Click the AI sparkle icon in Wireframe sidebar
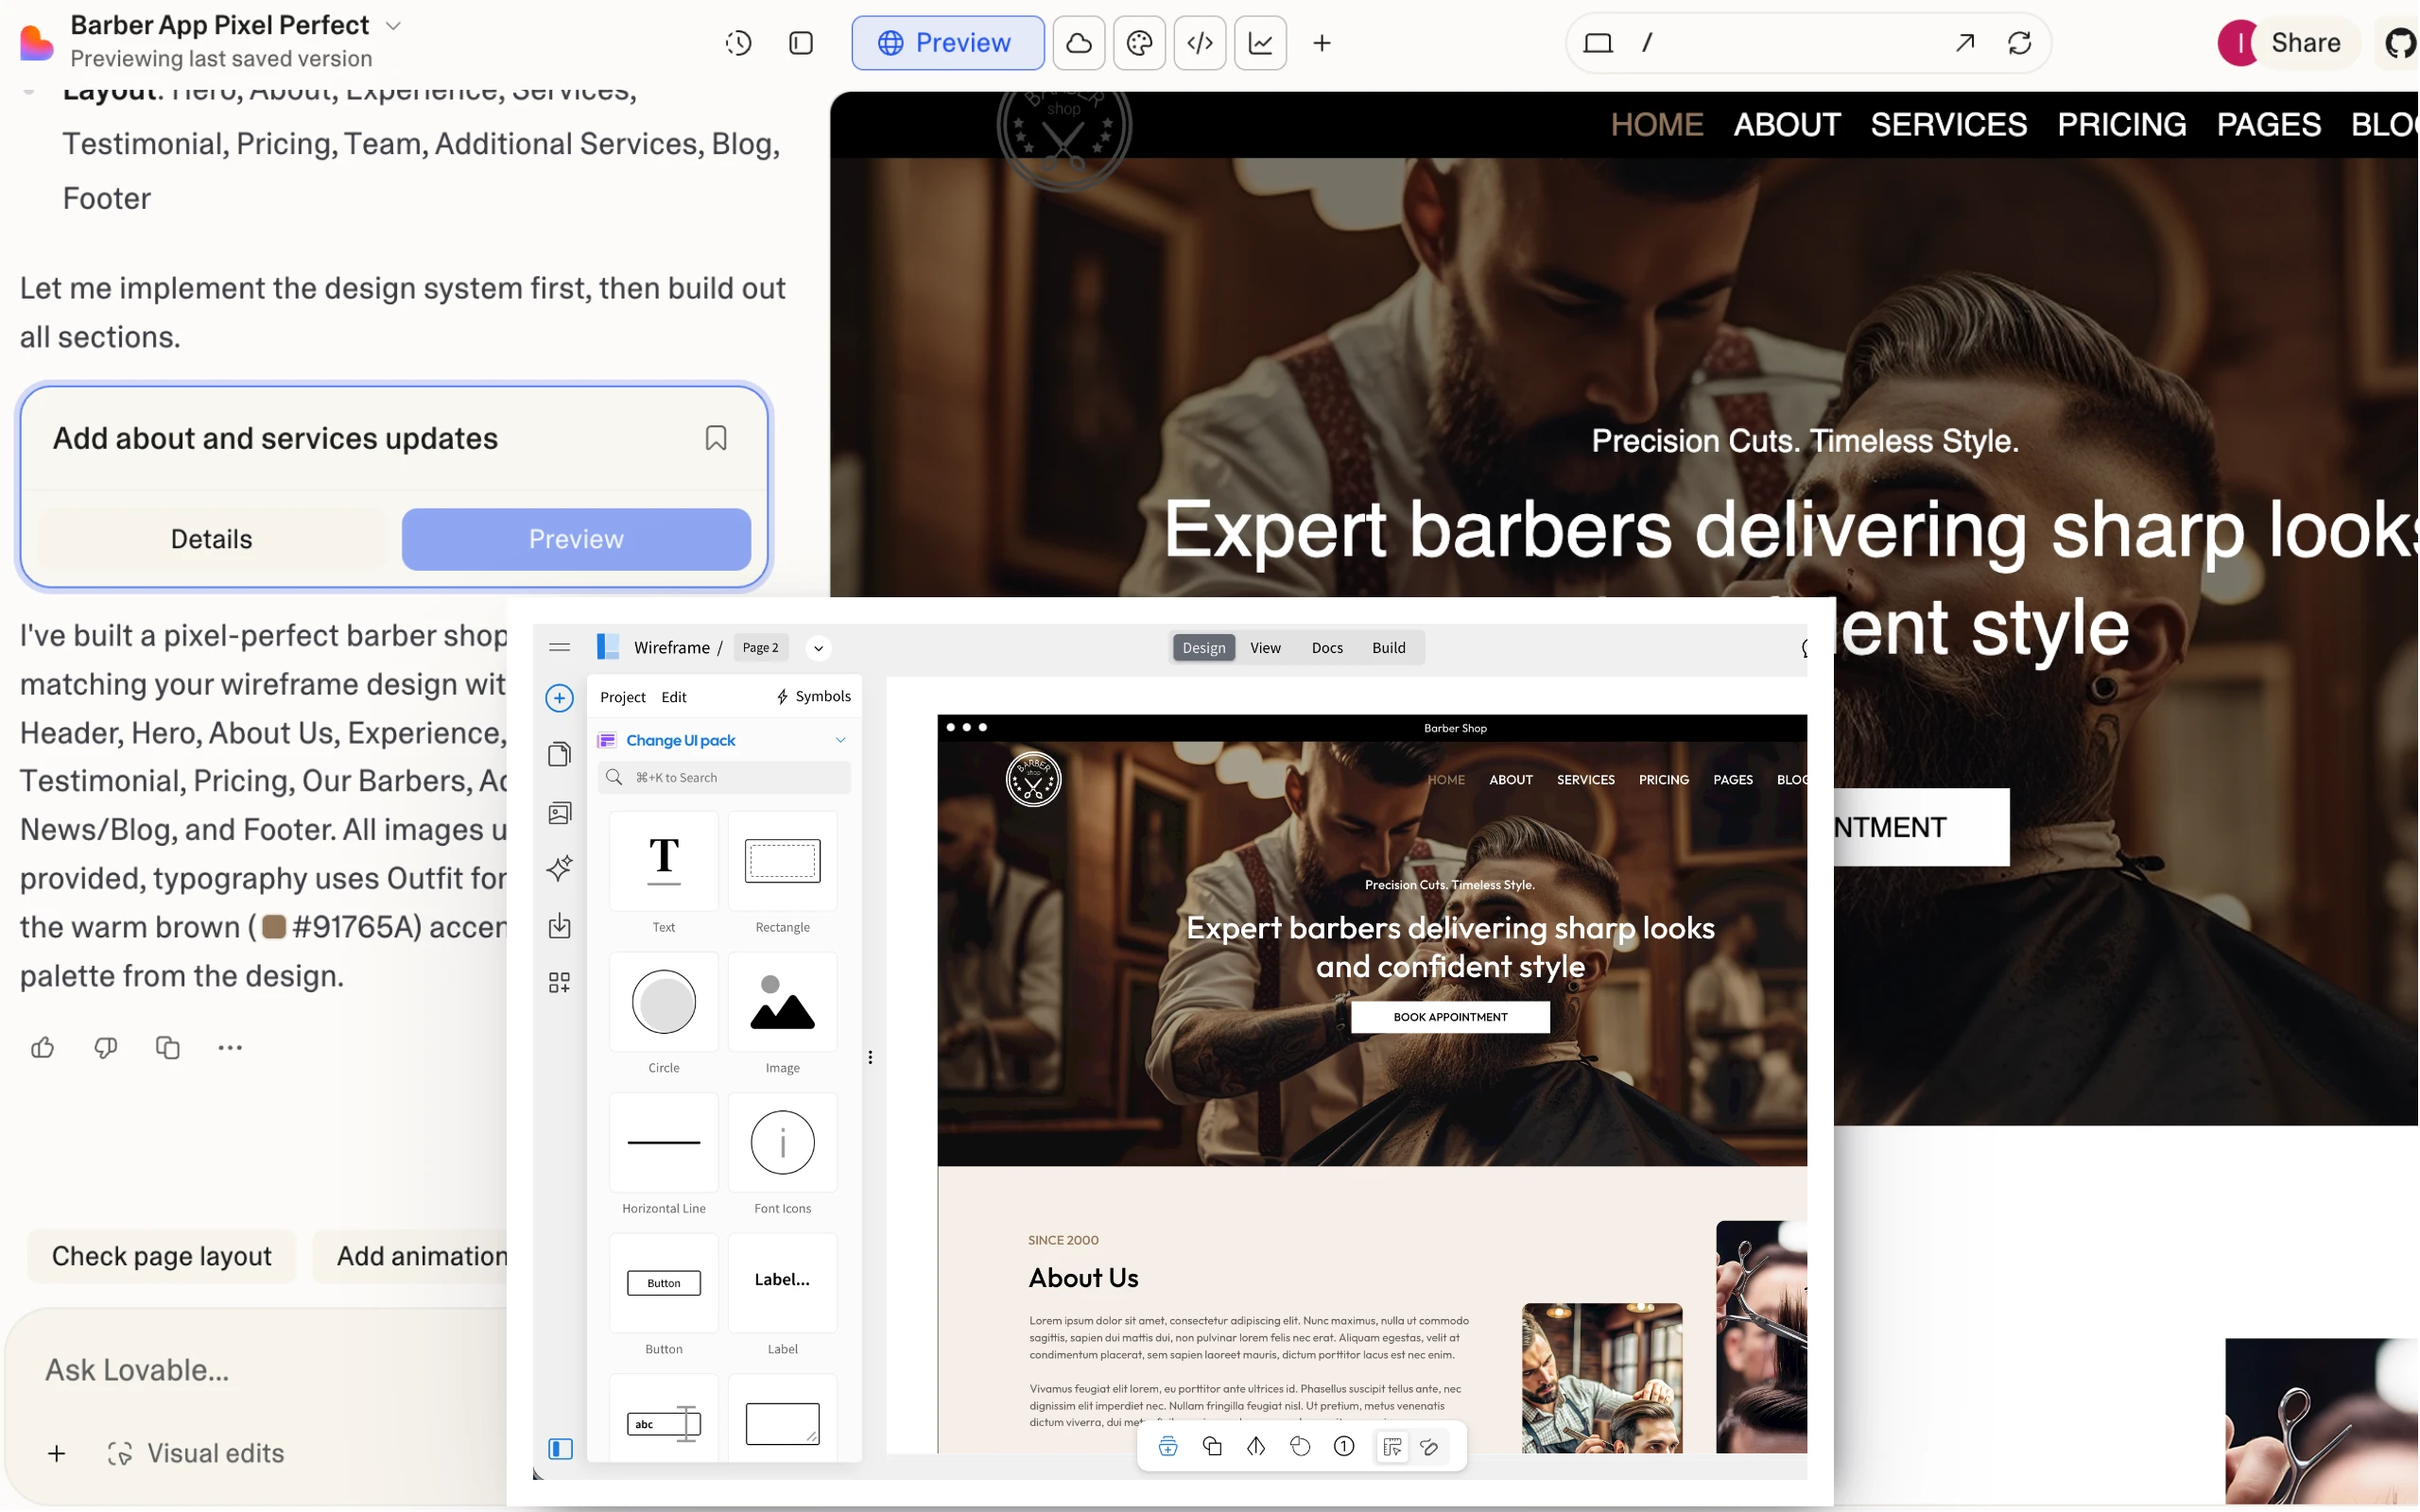 pyautogui.click(x=559, y=867)
